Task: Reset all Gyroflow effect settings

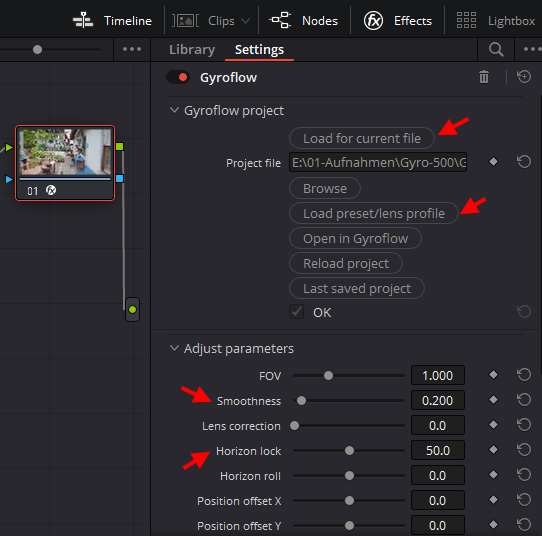Action: click(x=524, y=76)
